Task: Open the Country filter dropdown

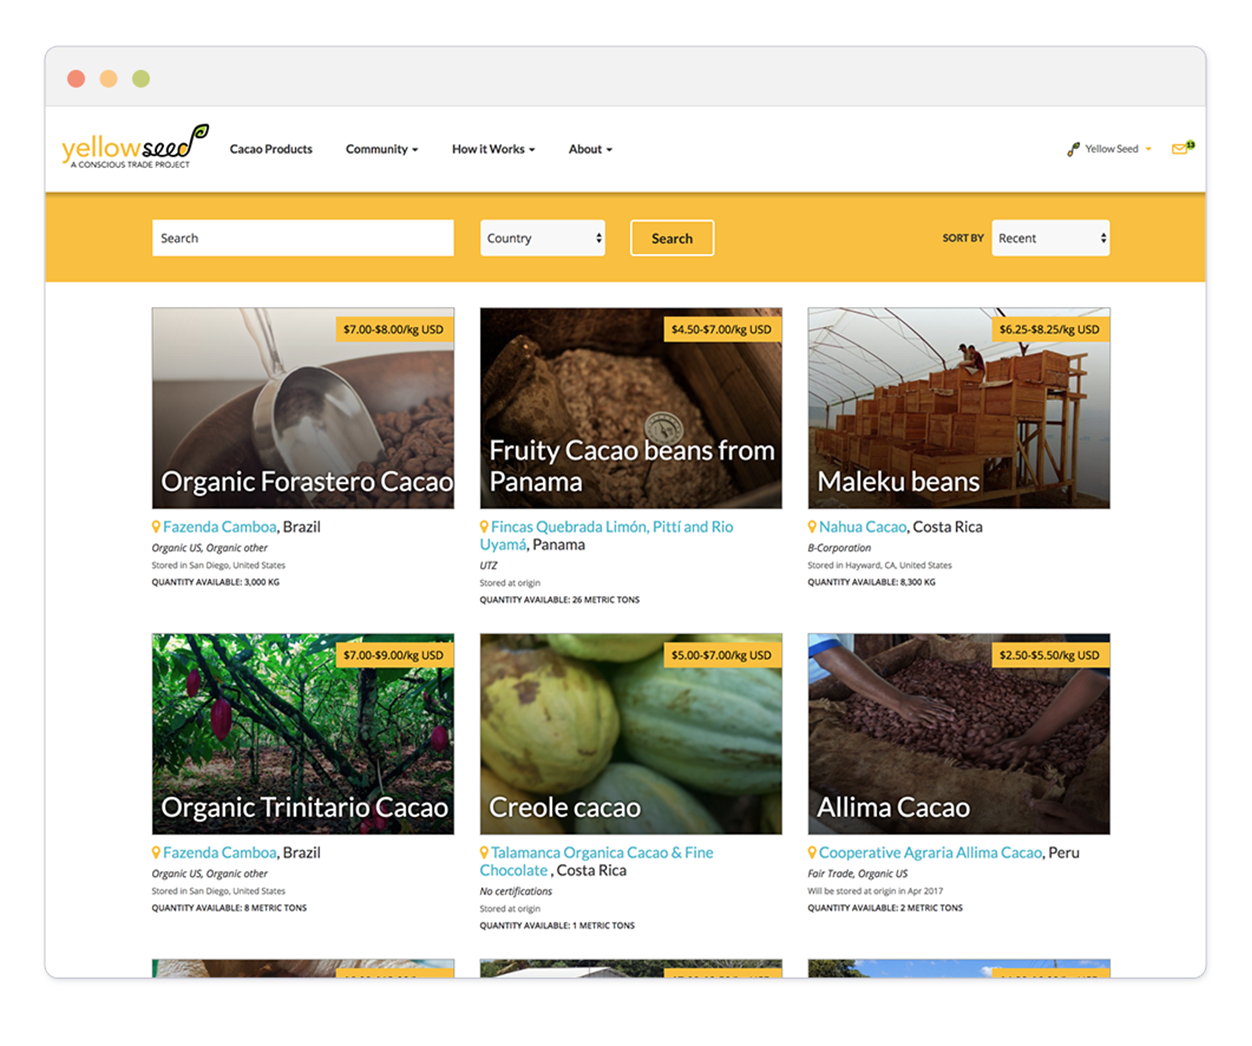Action: click(543, 238)
